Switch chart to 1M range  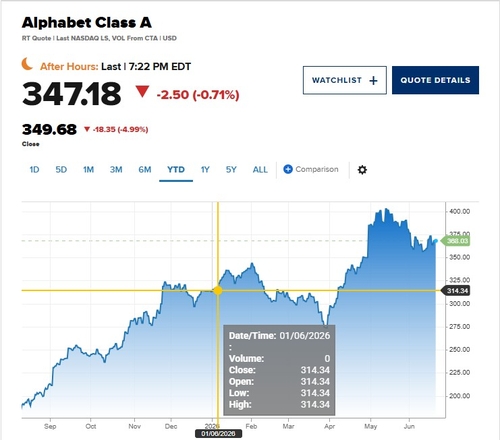88,170
